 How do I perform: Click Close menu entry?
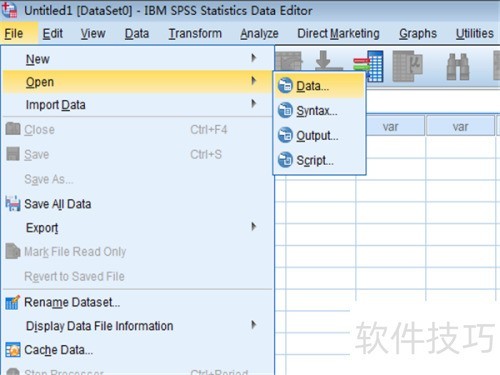[x=137, y=129]
